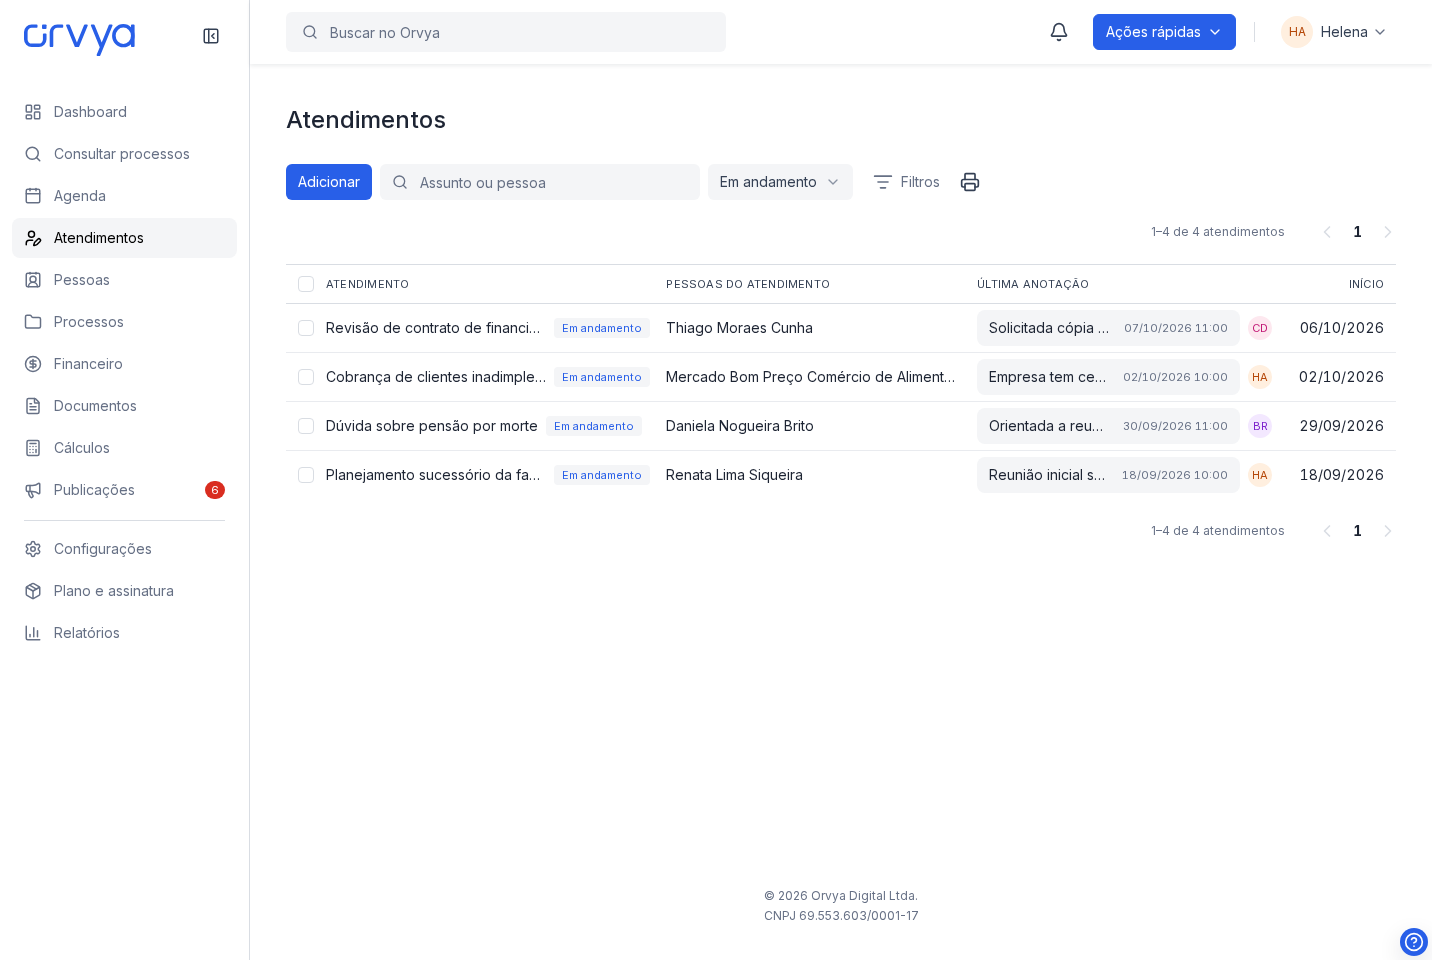Go to previous page arrow at bottom

(1327, 531)
